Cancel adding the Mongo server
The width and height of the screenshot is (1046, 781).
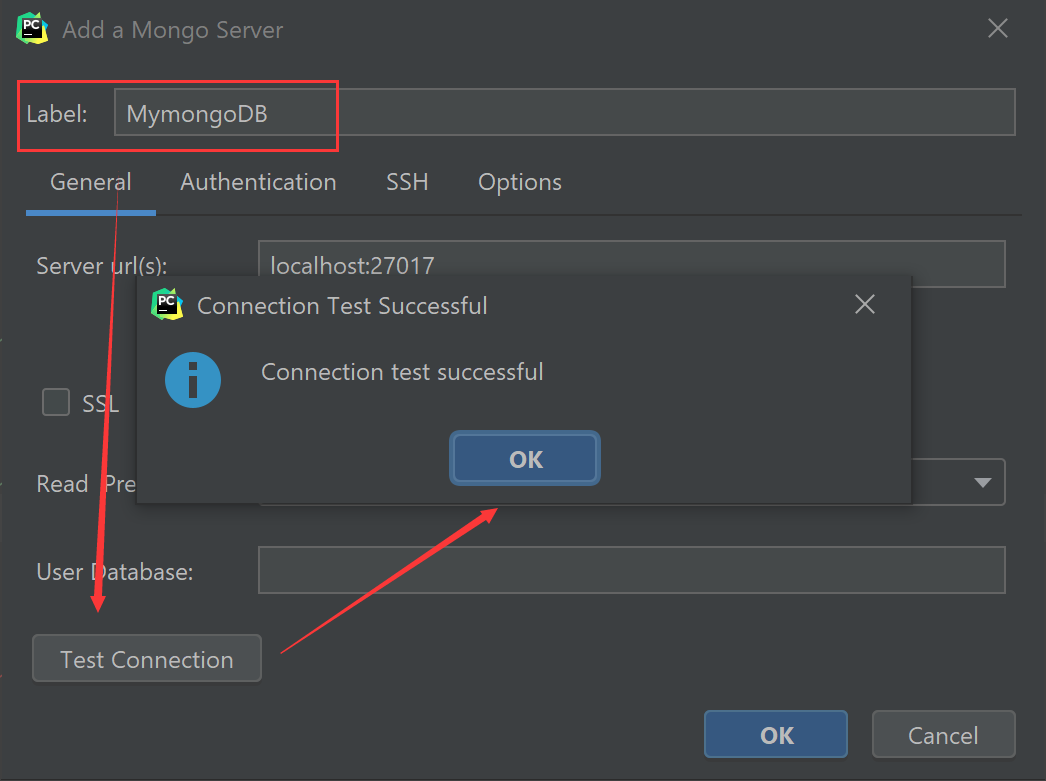click(942, 734)
